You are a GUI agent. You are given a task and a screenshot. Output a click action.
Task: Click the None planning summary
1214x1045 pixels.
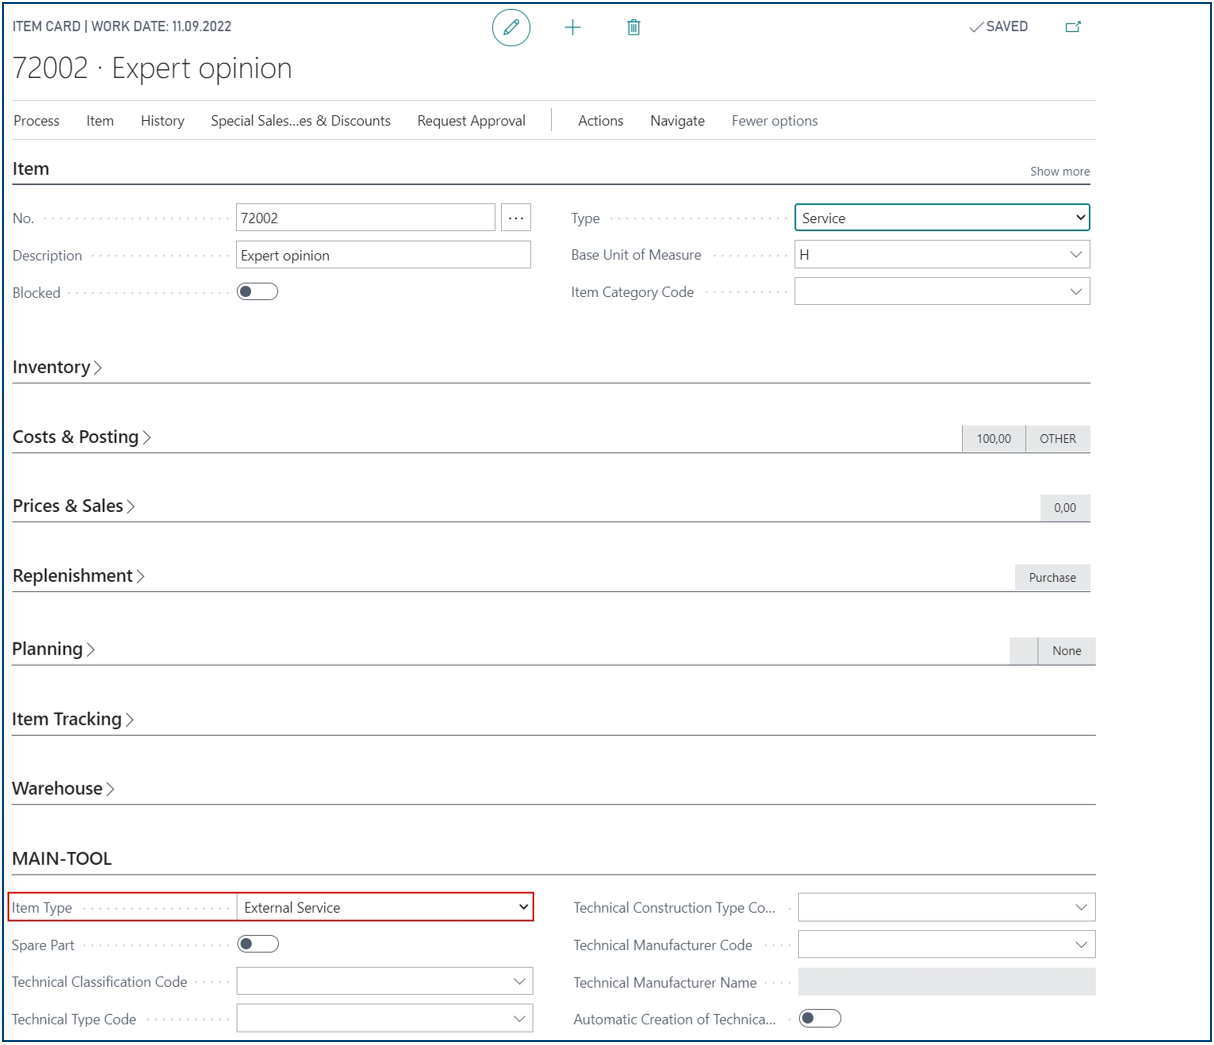[1067, 651]
